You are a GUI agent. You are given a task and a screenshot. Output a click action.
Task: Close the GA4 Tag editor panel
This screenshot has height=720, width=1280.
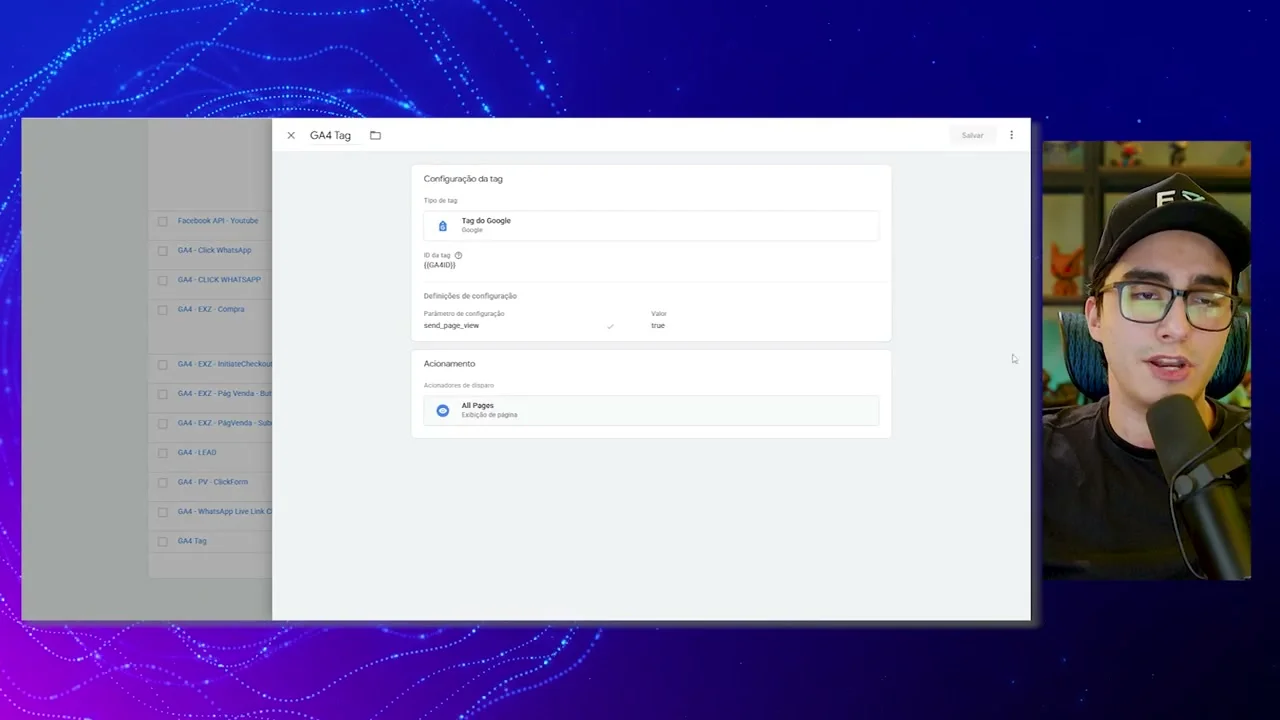(291, 135)
